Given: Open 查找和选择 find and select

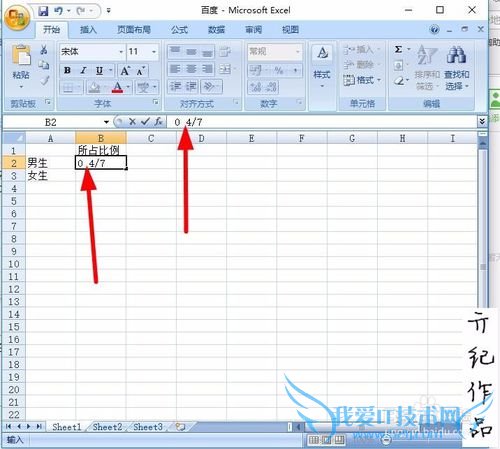Looking at the screenshot, I should tap(457, 68).
